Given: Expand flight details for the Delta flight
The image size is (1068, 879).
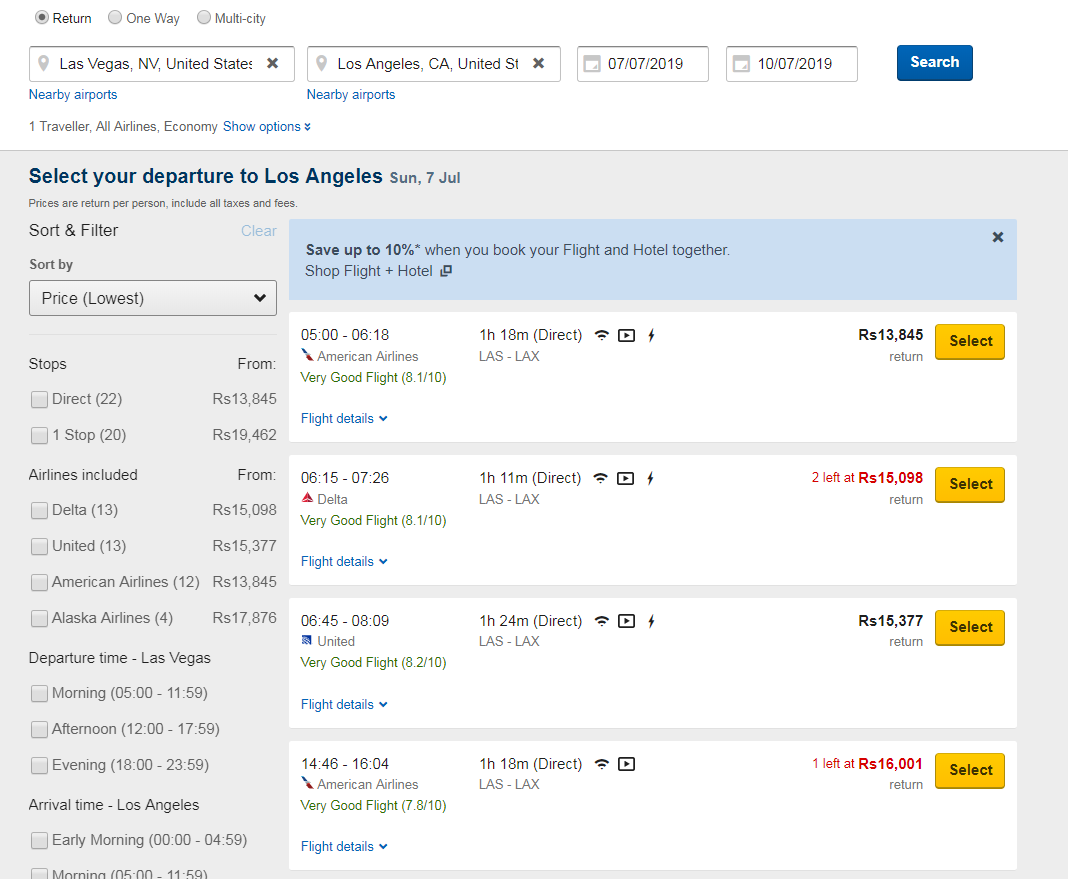Looking at the screenshot, I should [x=344, y=561].
